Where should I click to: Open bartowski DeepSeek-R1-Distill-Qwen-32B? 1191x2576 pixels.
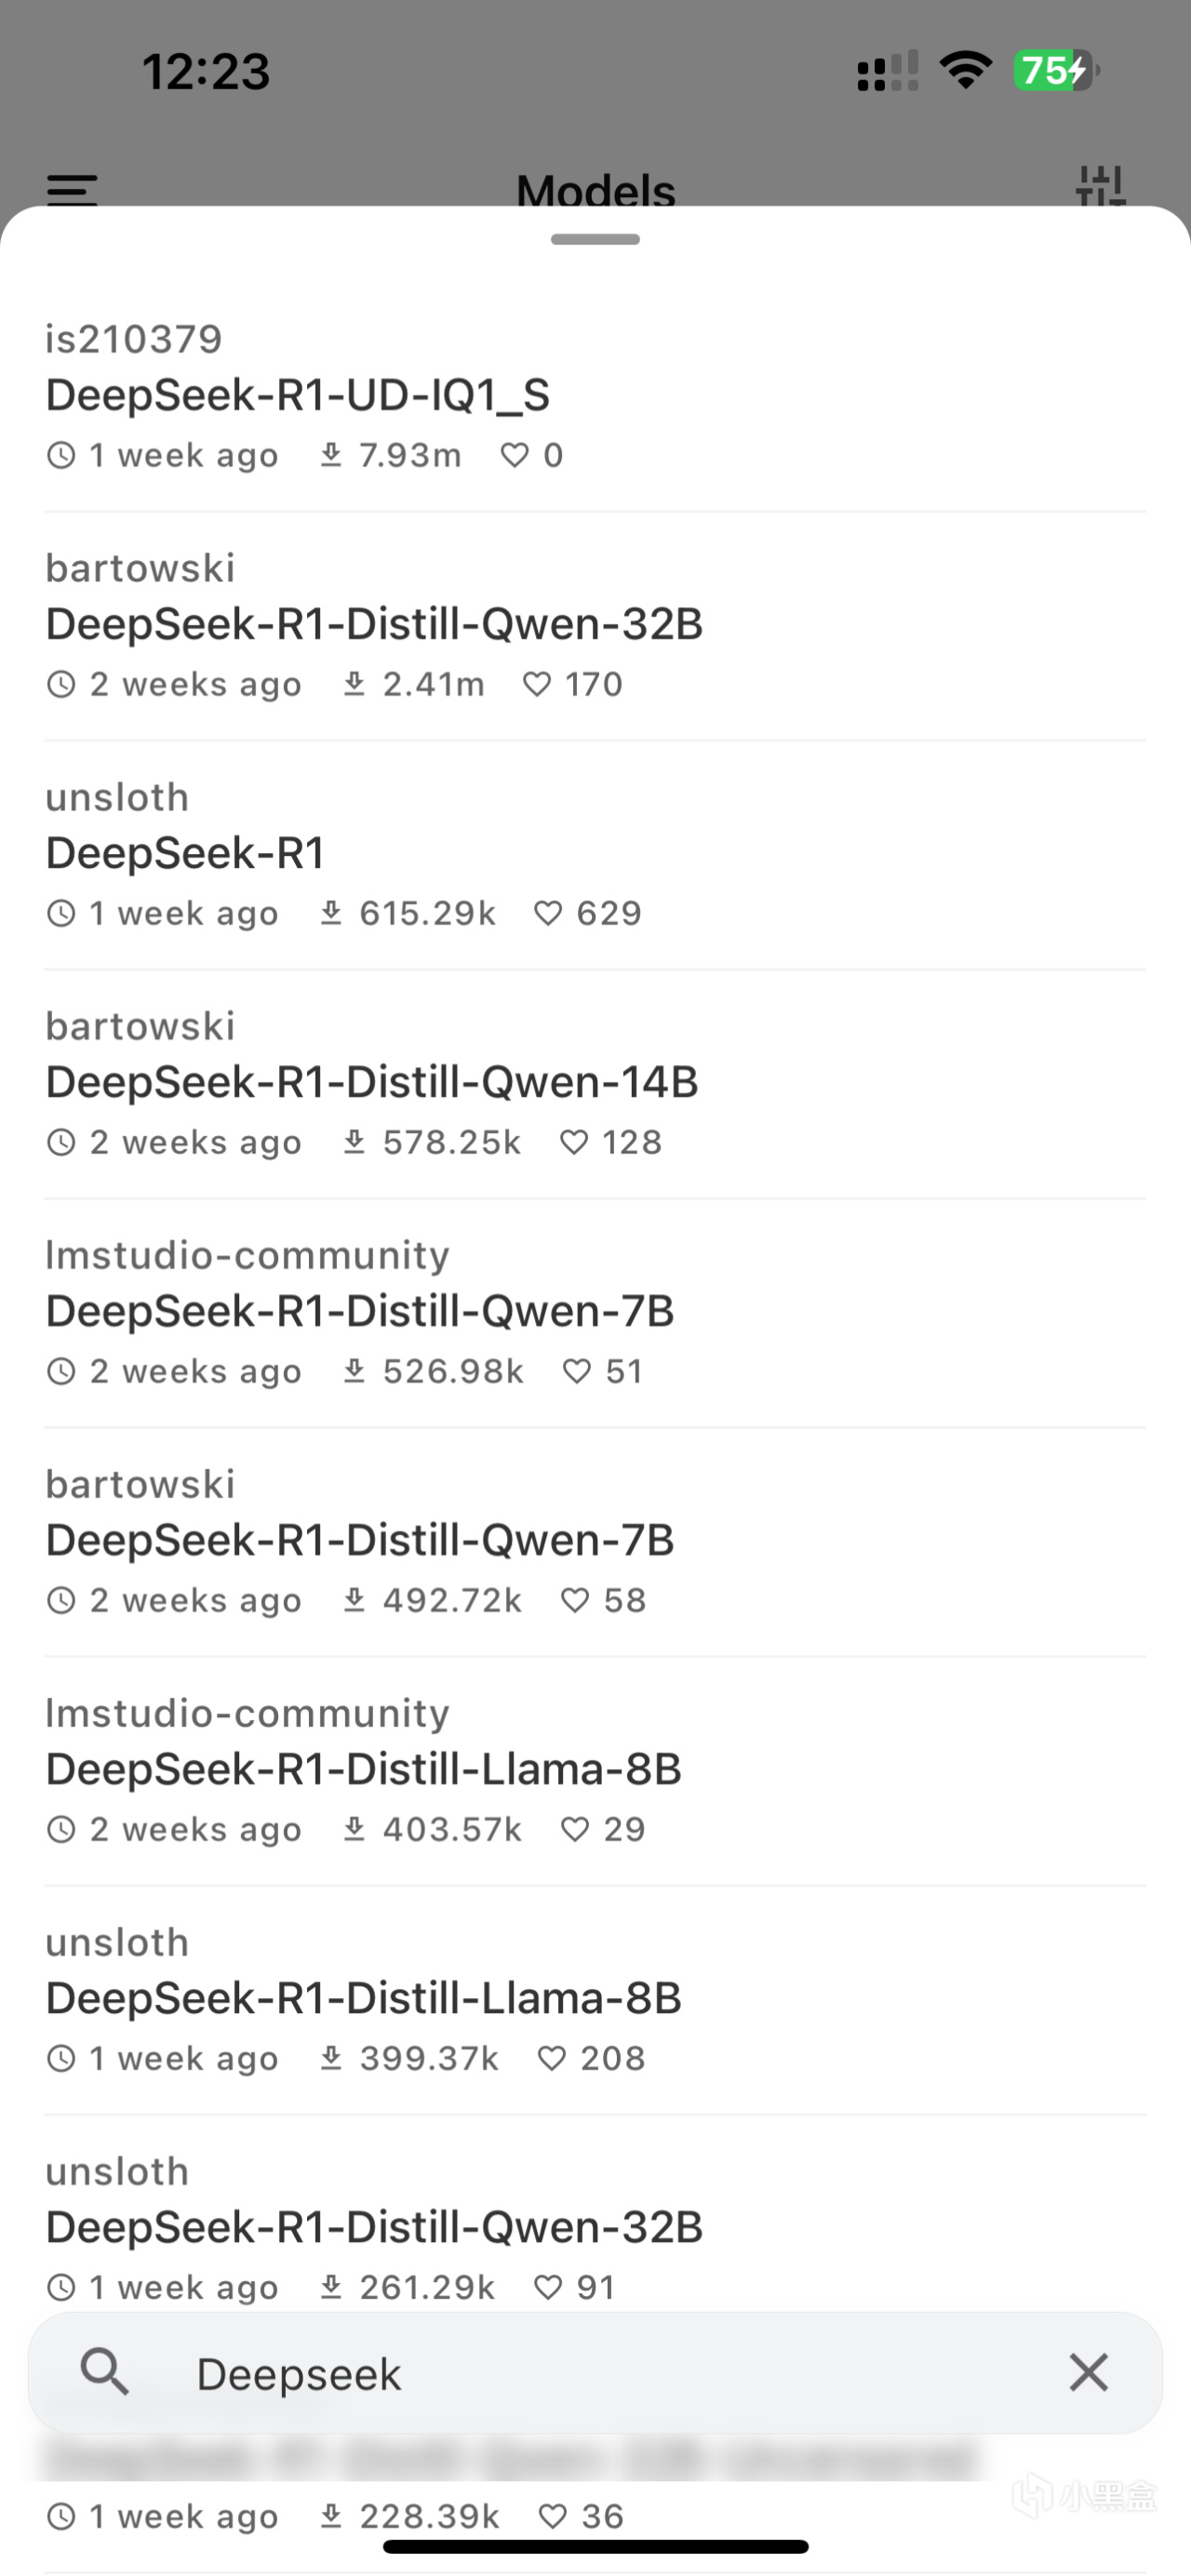click(x=374, y=625)
